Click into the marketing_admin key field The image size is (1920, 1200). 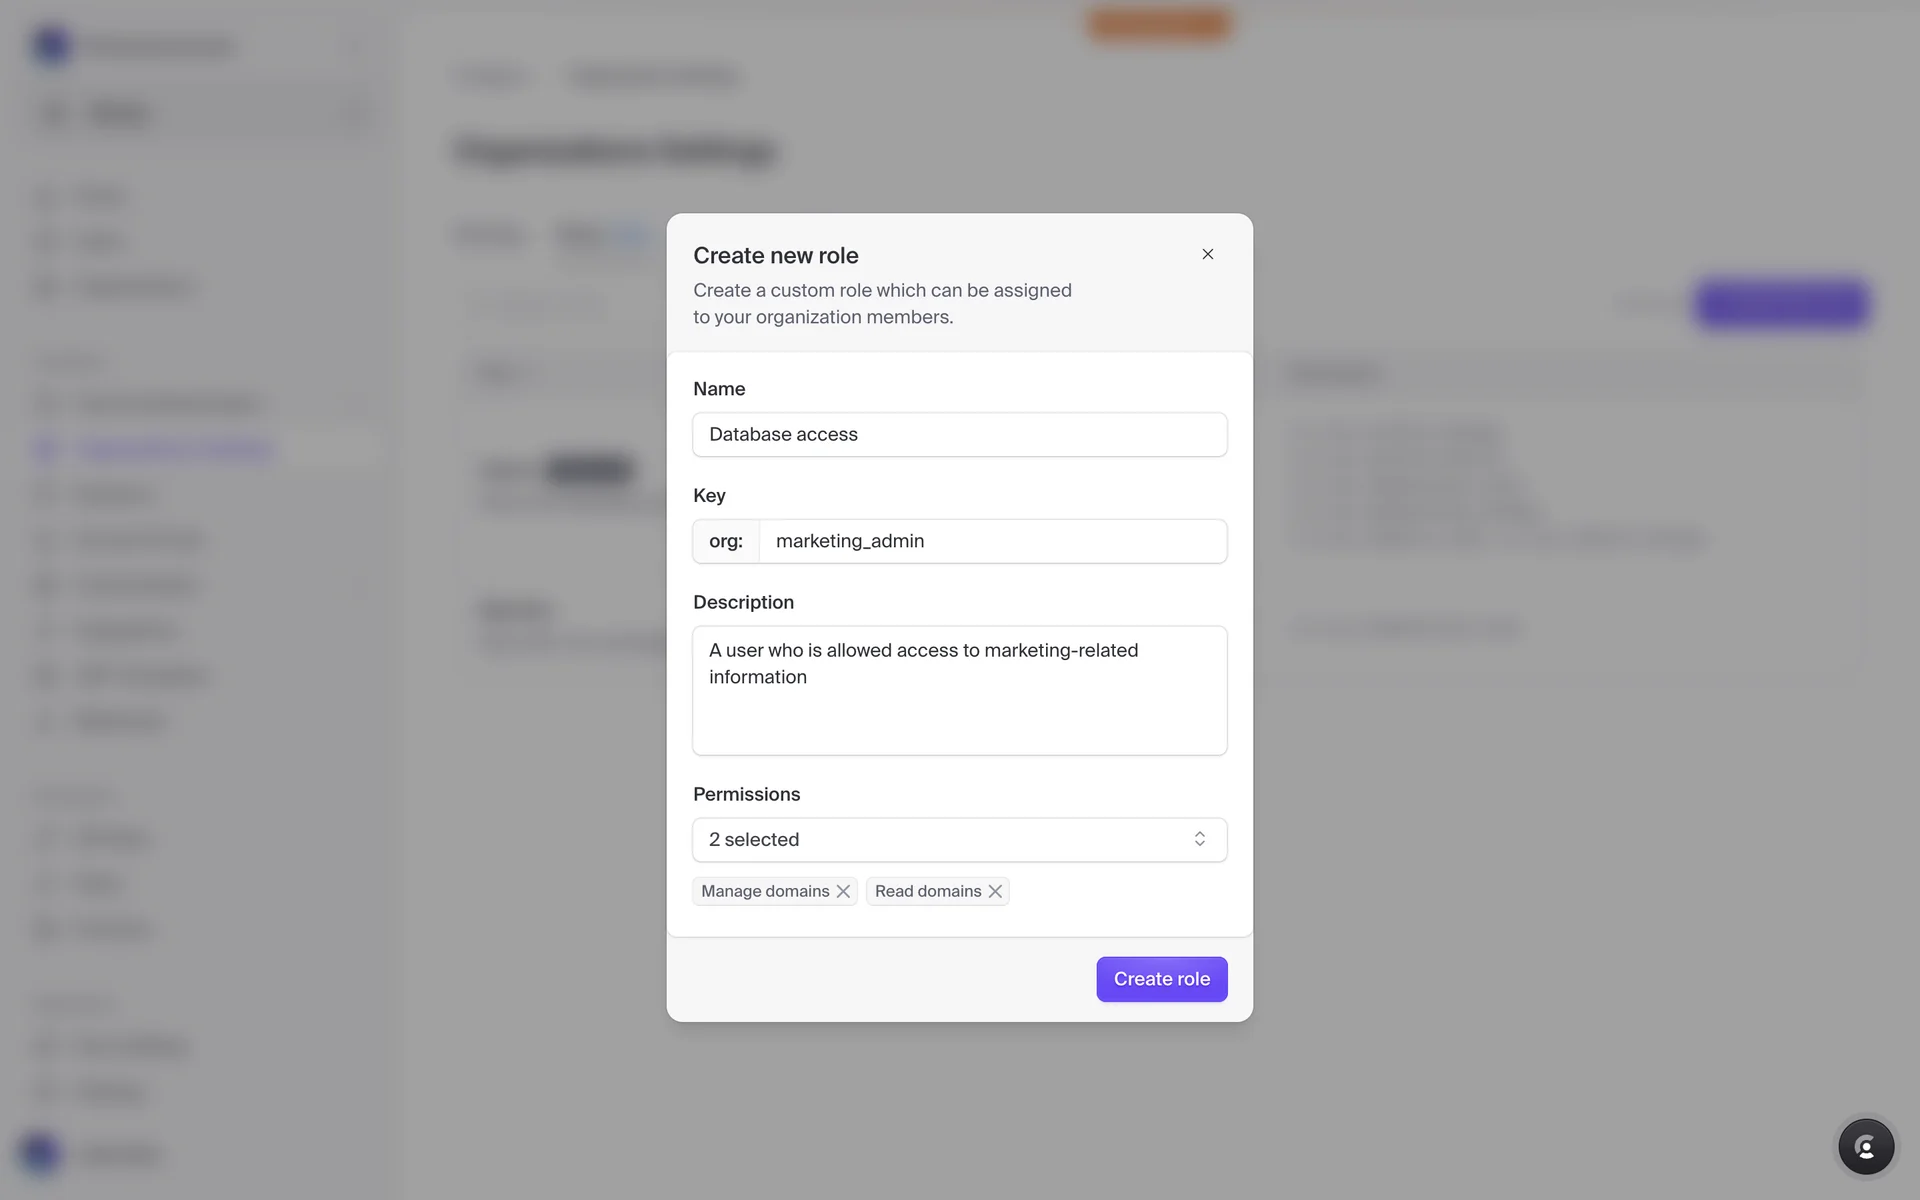[992, 541]
